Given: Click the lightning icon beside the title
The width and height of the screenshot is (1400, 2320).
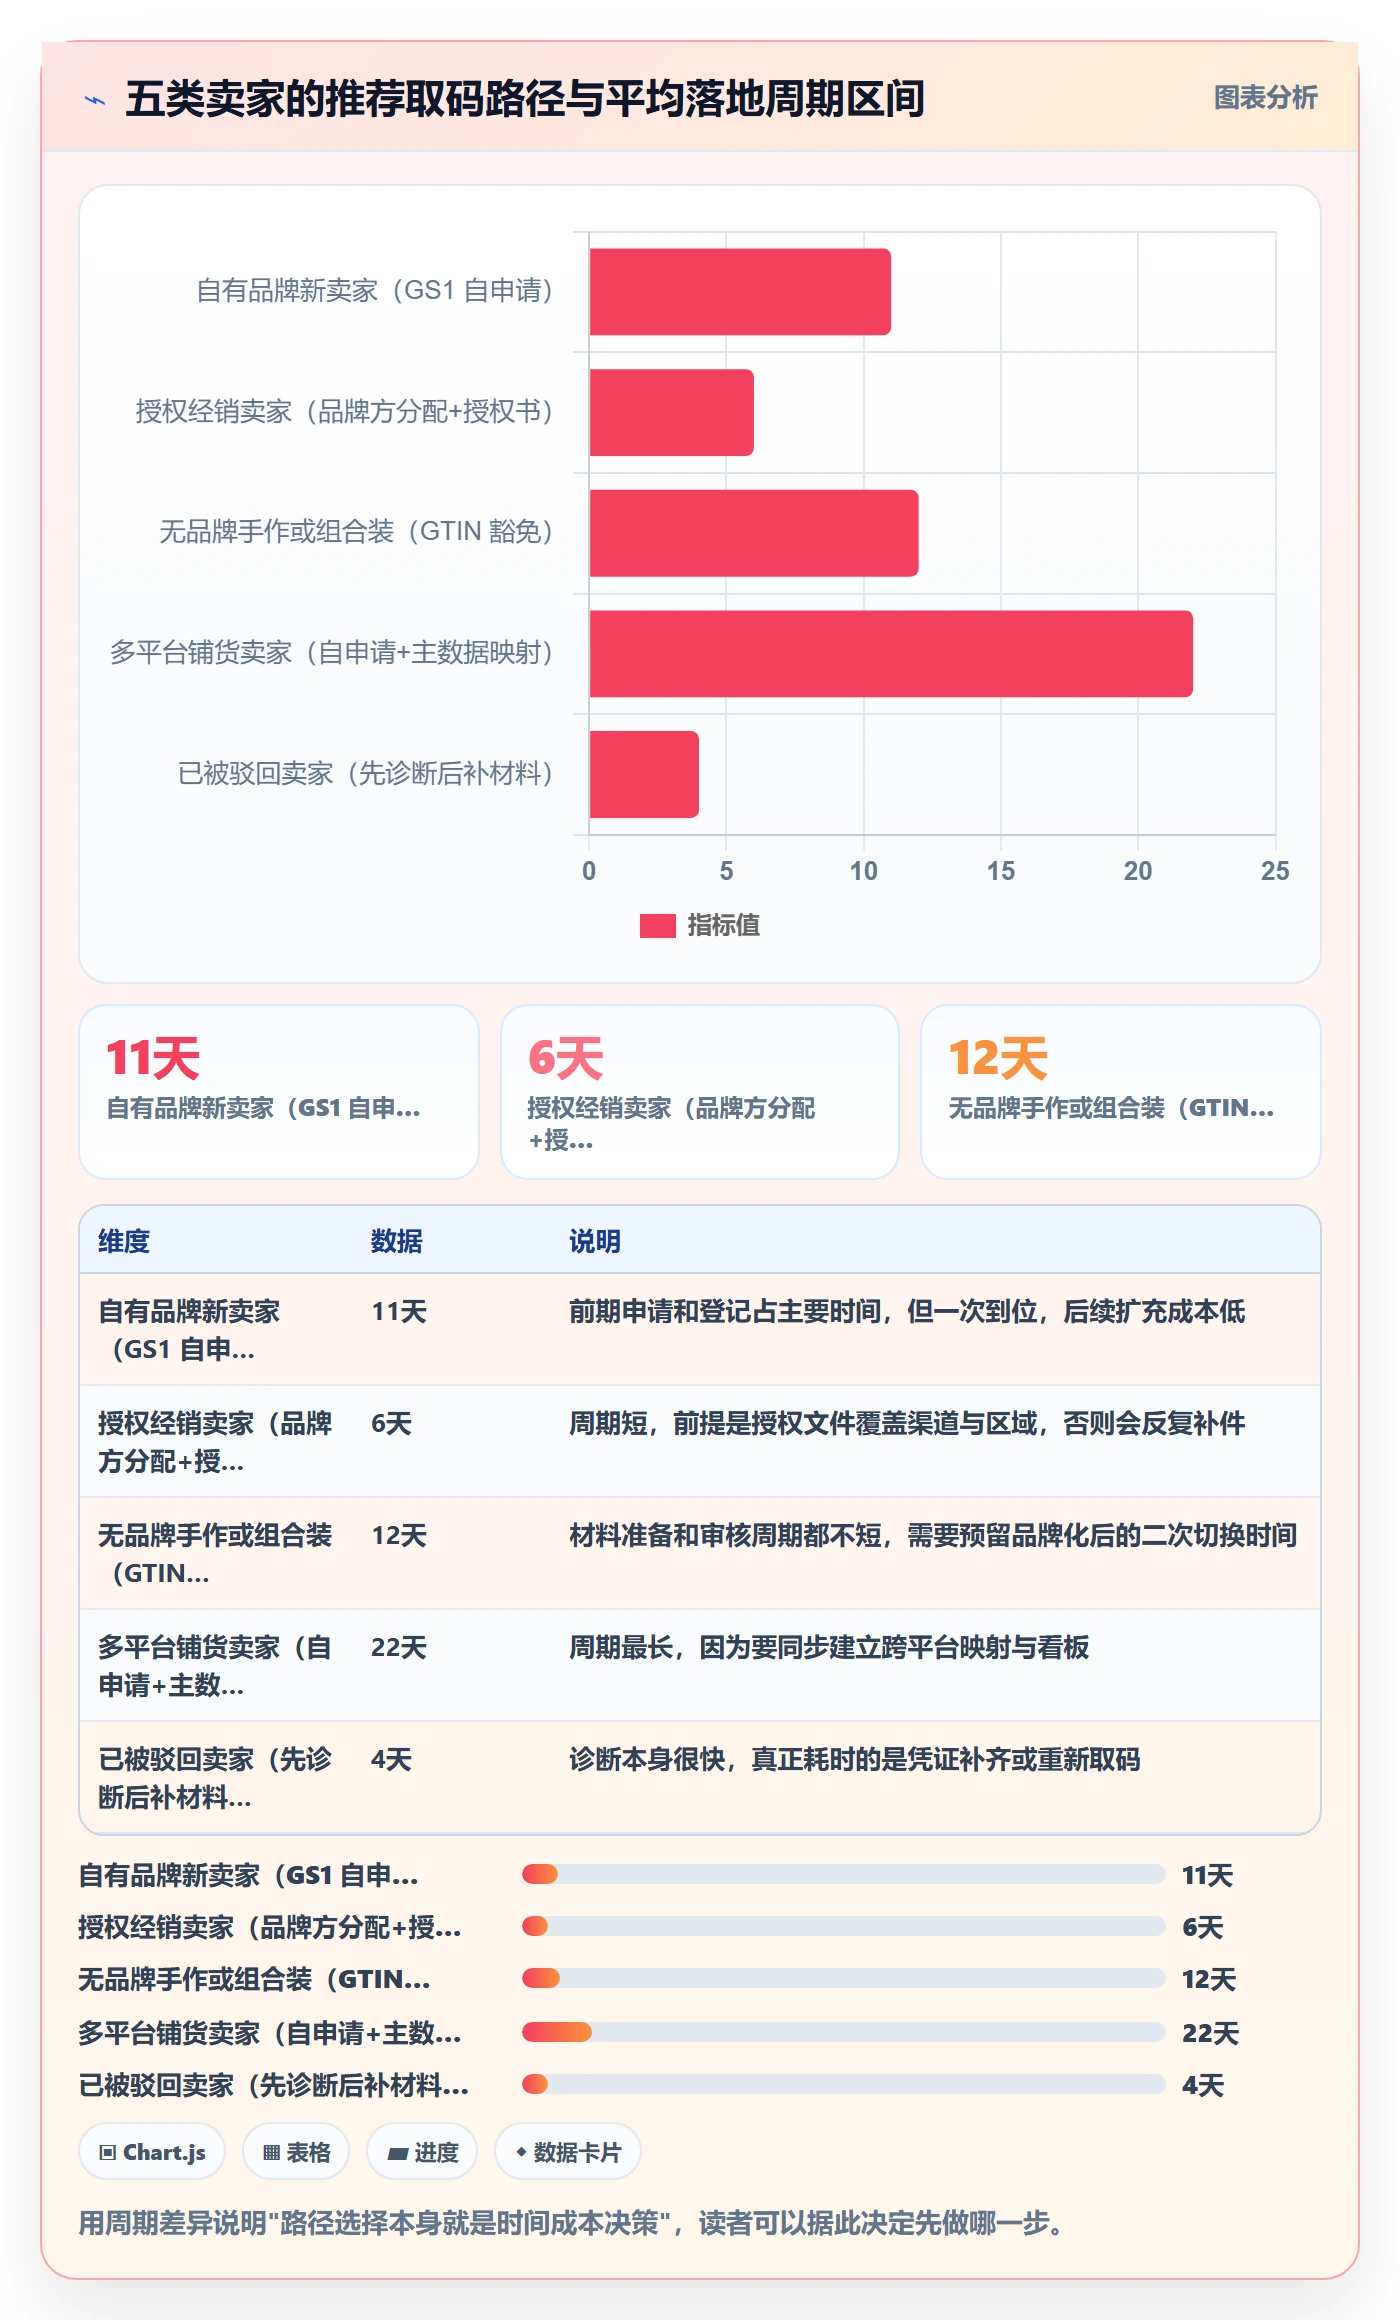Looking at the screenshot, I should tap(95, 100).
